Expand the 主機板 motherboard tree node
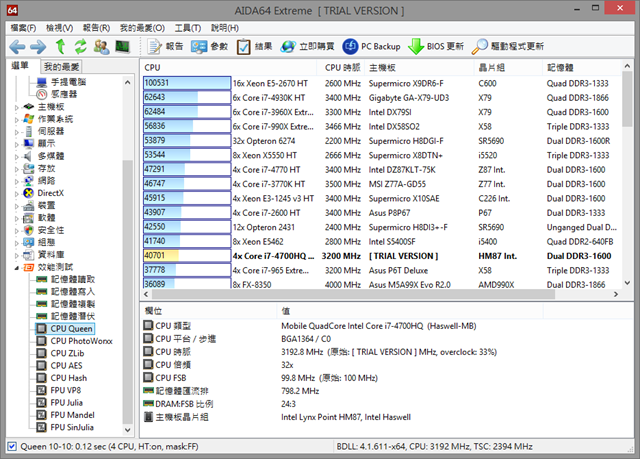This screenshot has width=640, height=459. [x=16, y=108]
